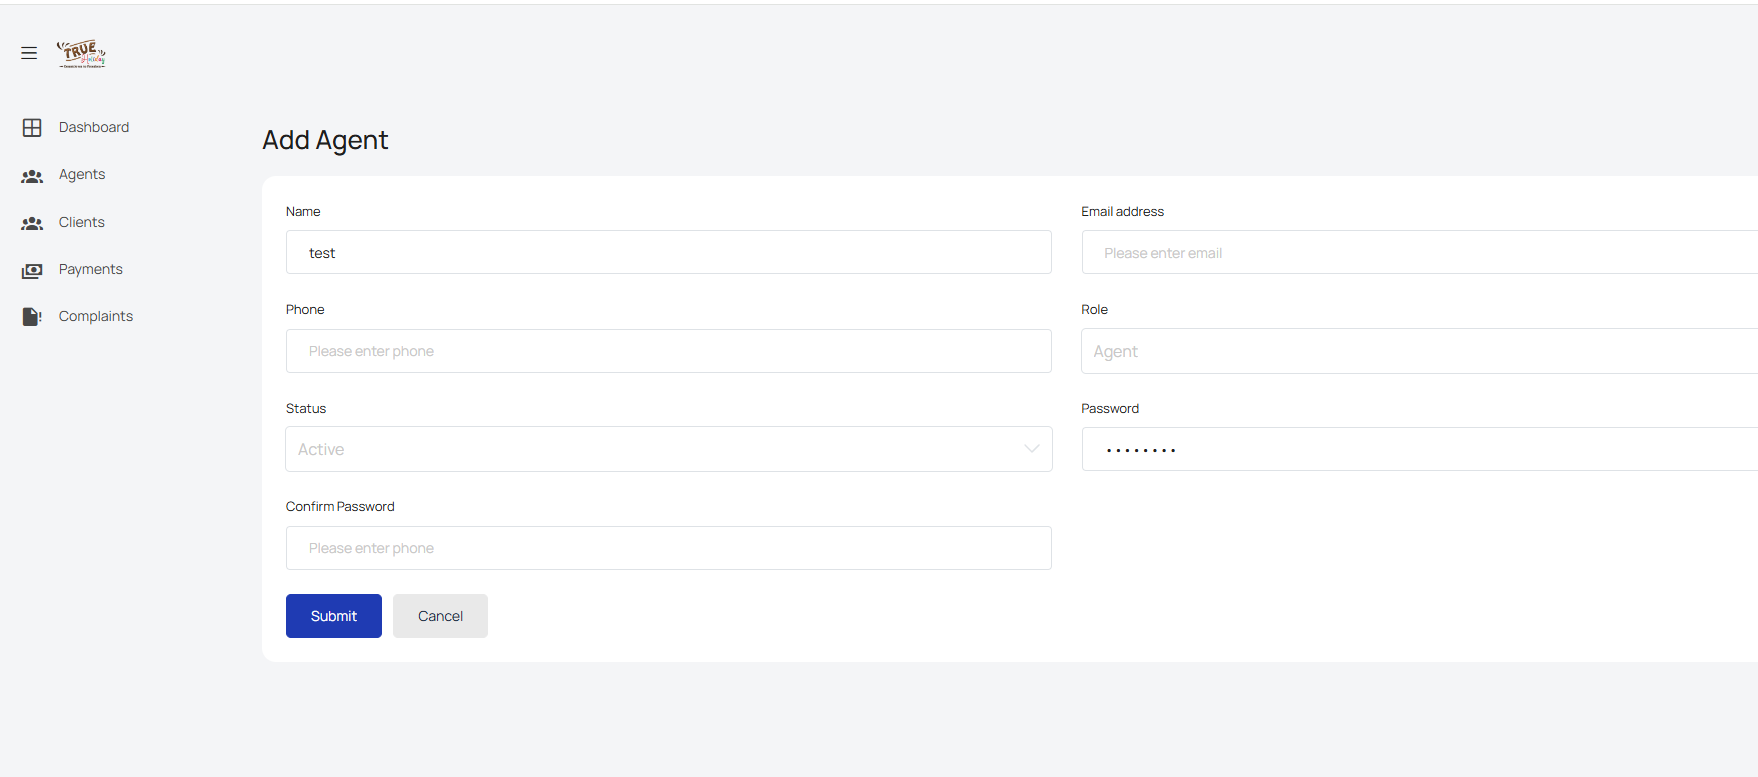Expand the Status dropdown chevron
This screenshot has height=777, width=1758.
[1031, 449]
